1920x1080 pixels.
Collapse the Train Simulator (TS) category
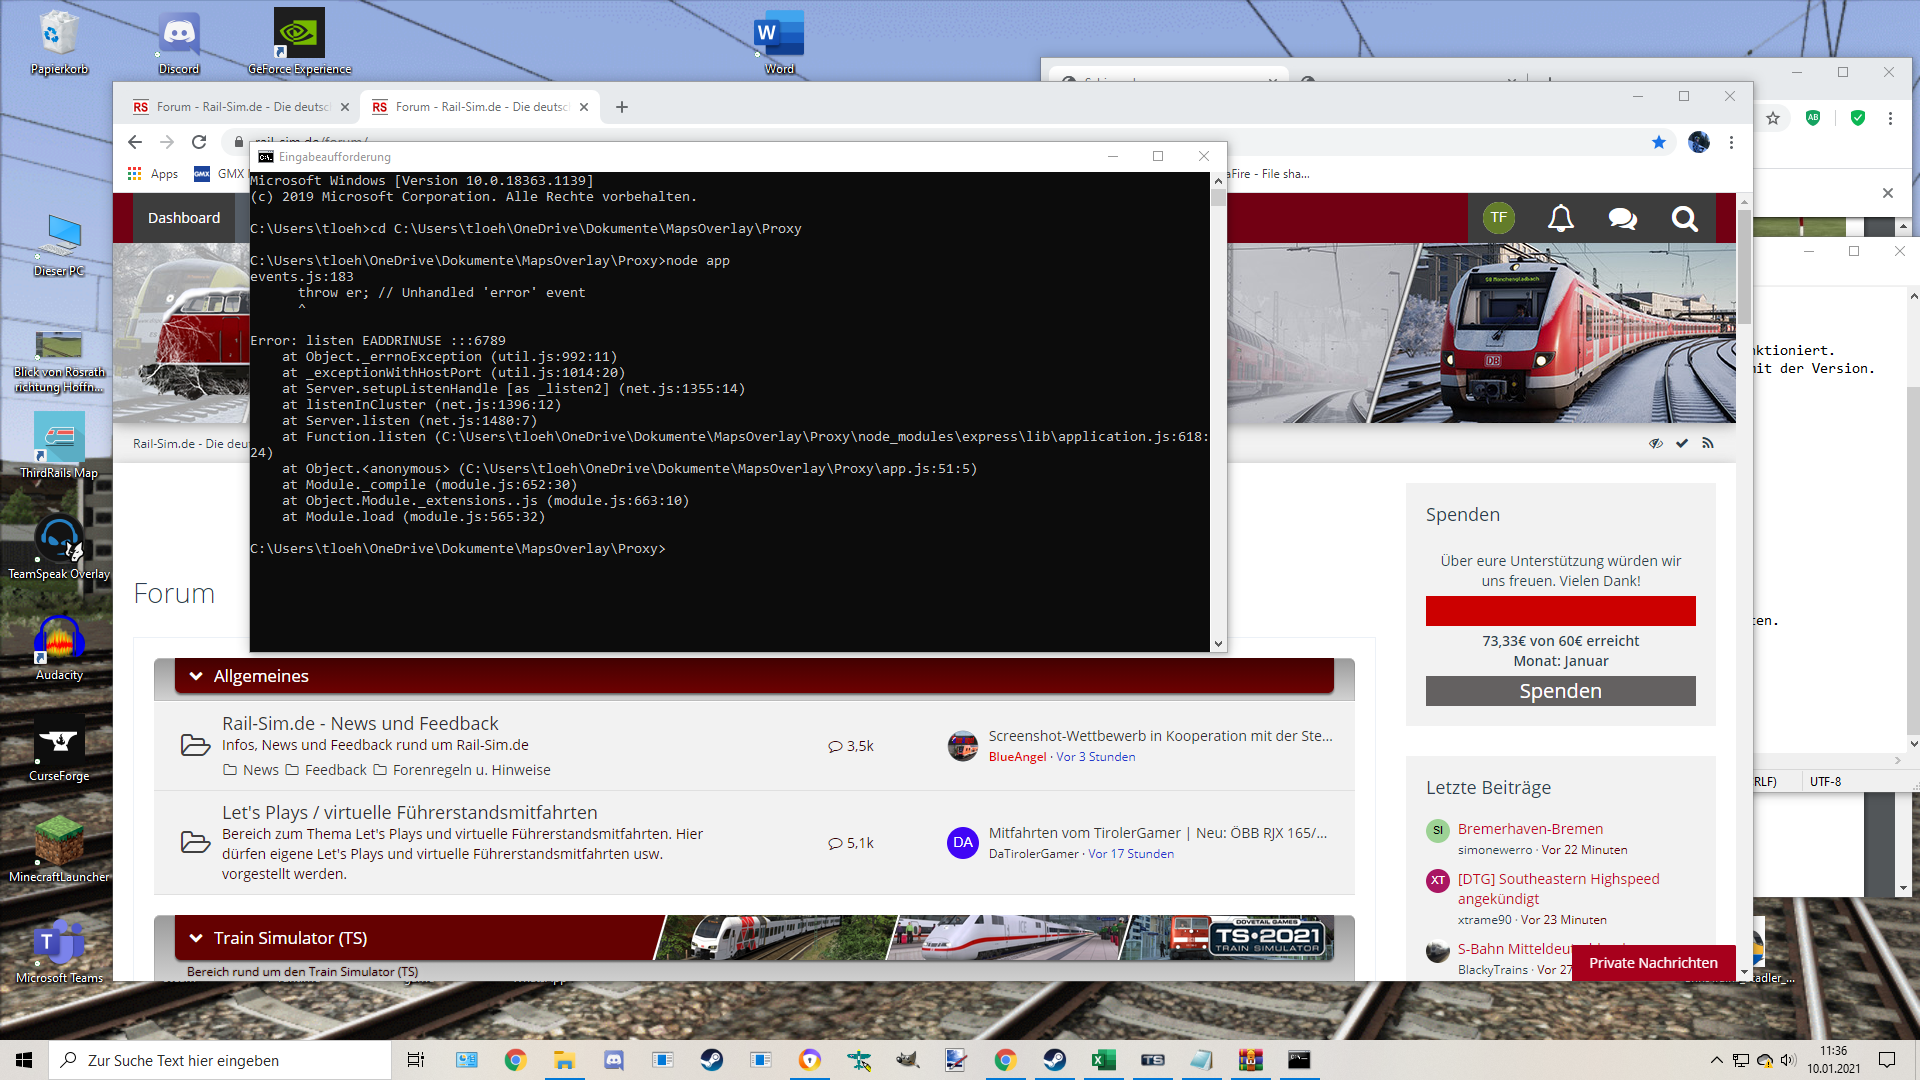click(196, 938)
